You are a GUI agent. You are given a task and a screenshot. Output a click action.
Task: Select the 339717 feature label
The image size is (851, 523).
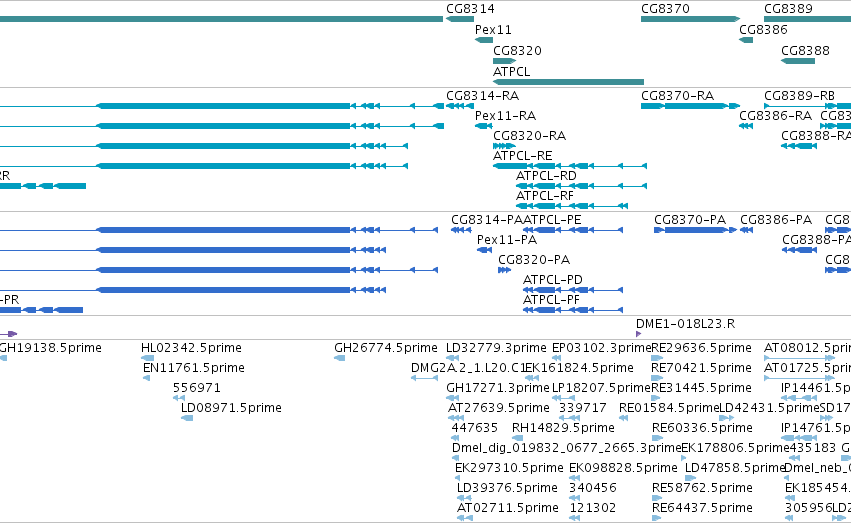[x=583, y=408]
